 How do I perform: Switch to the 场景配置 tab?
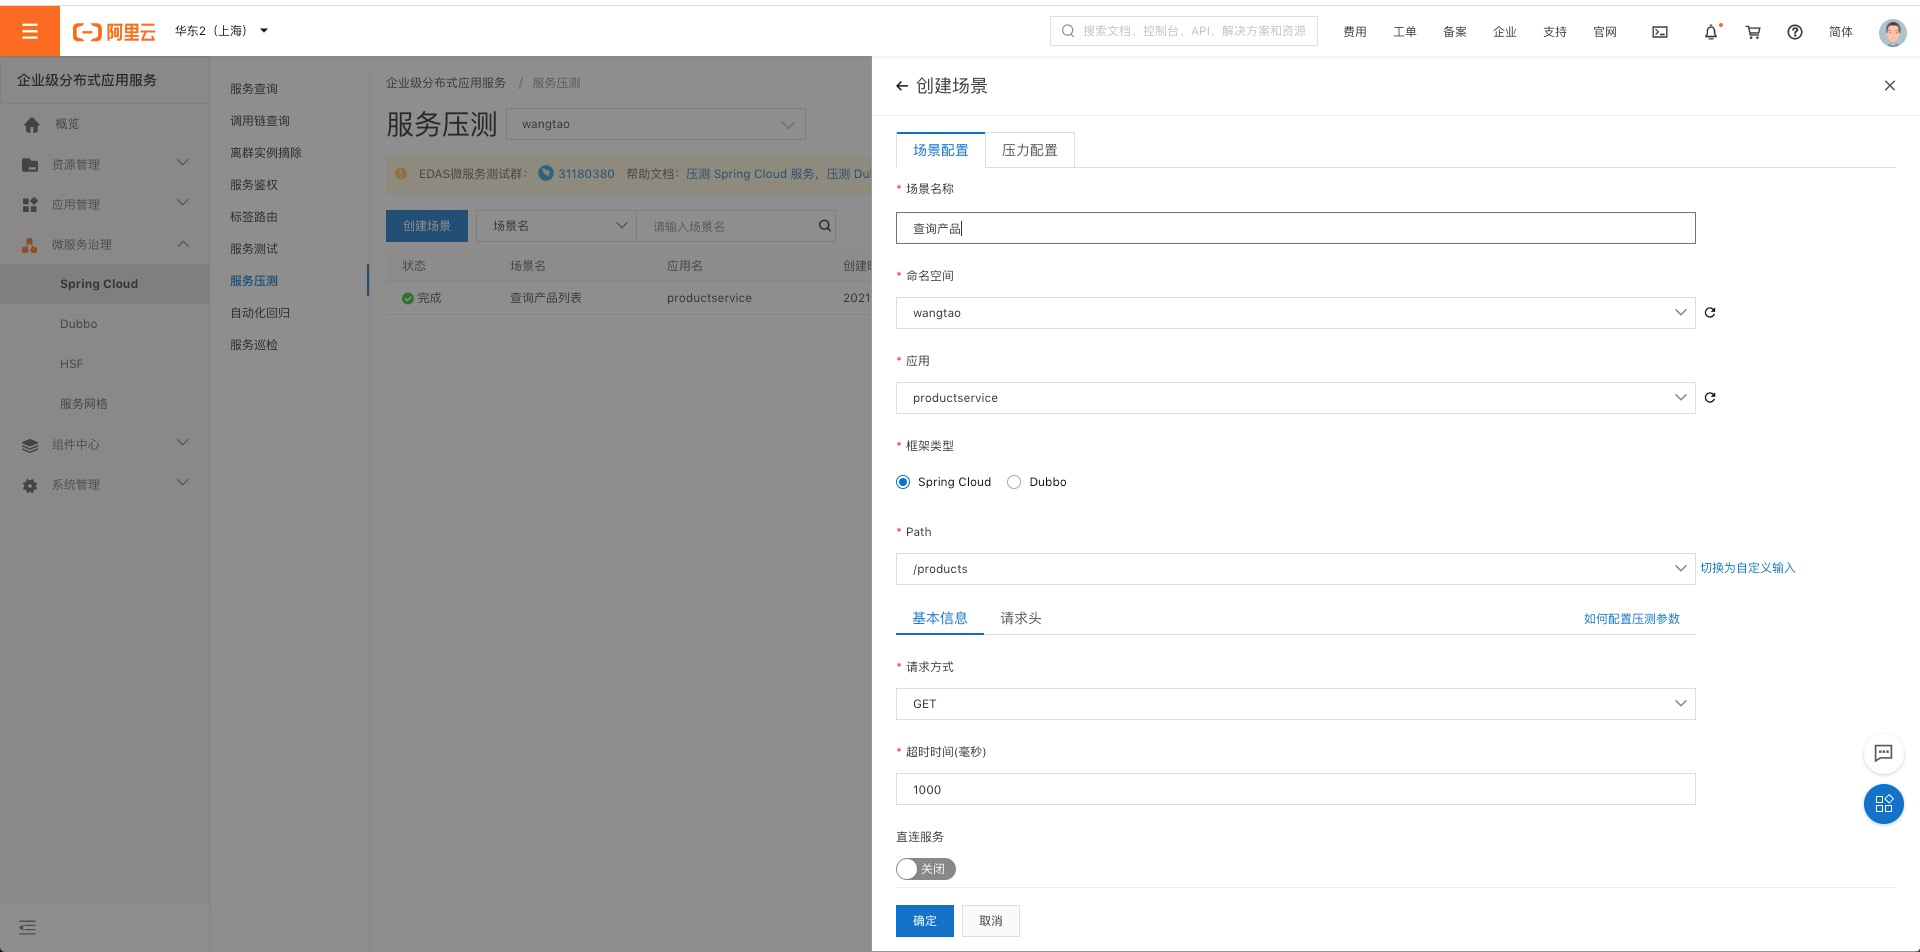point(941,150)
